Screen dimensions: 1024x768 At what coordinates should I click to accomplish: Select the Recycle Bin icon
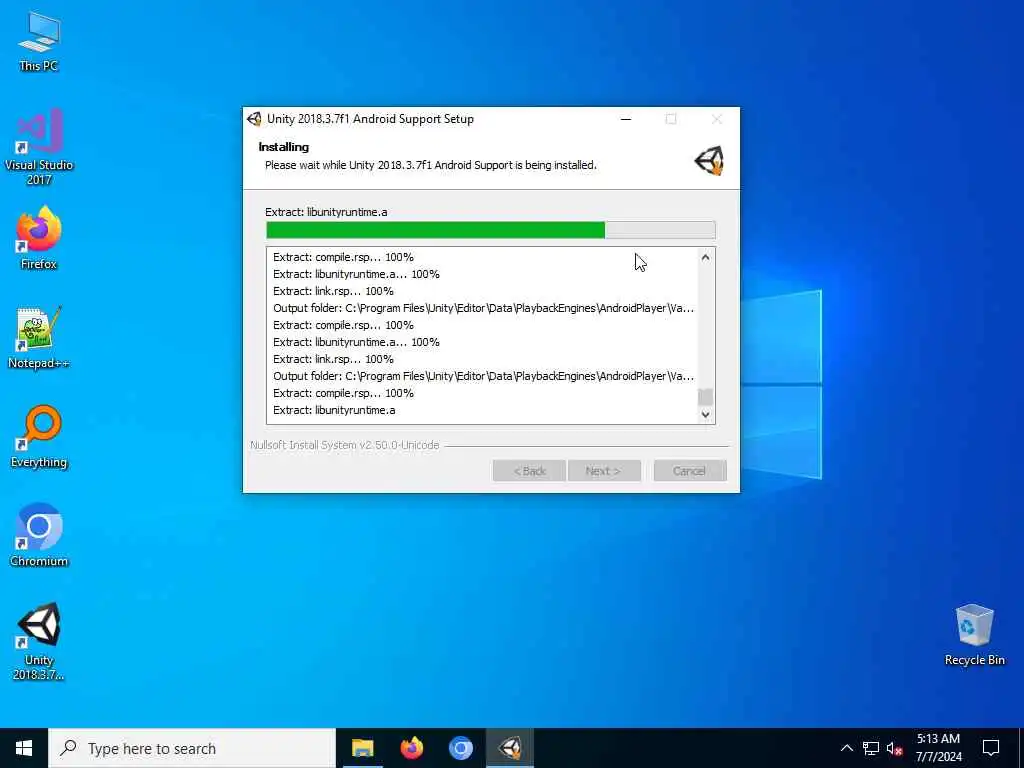[x=974, y=635]
